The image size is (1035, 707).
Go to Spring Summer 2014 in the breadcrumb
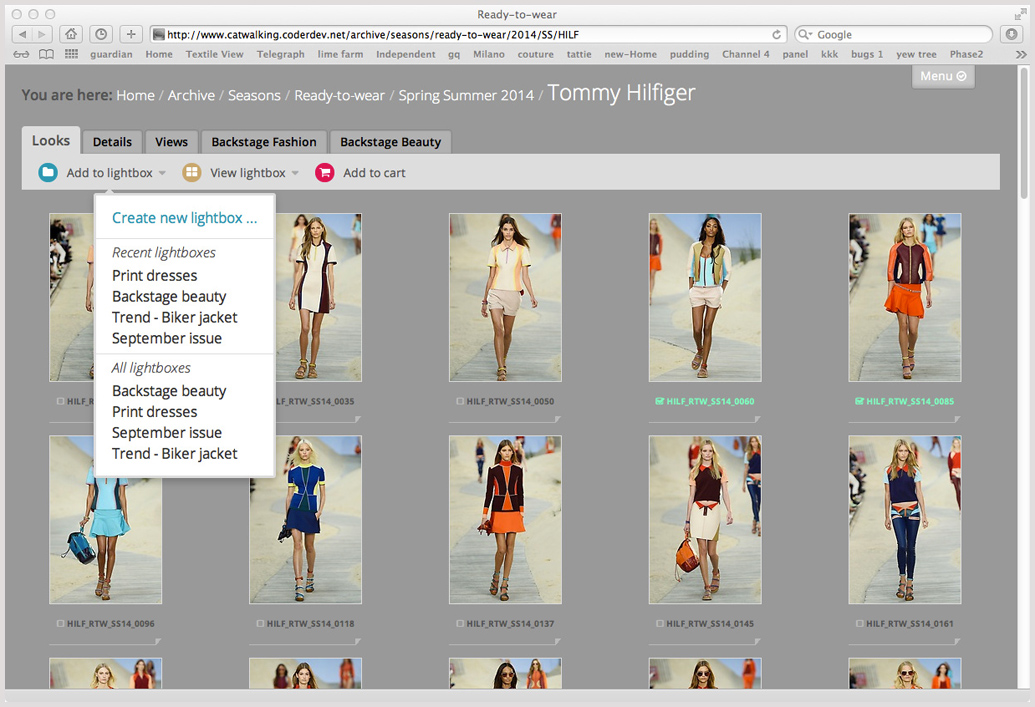(466, 96)
